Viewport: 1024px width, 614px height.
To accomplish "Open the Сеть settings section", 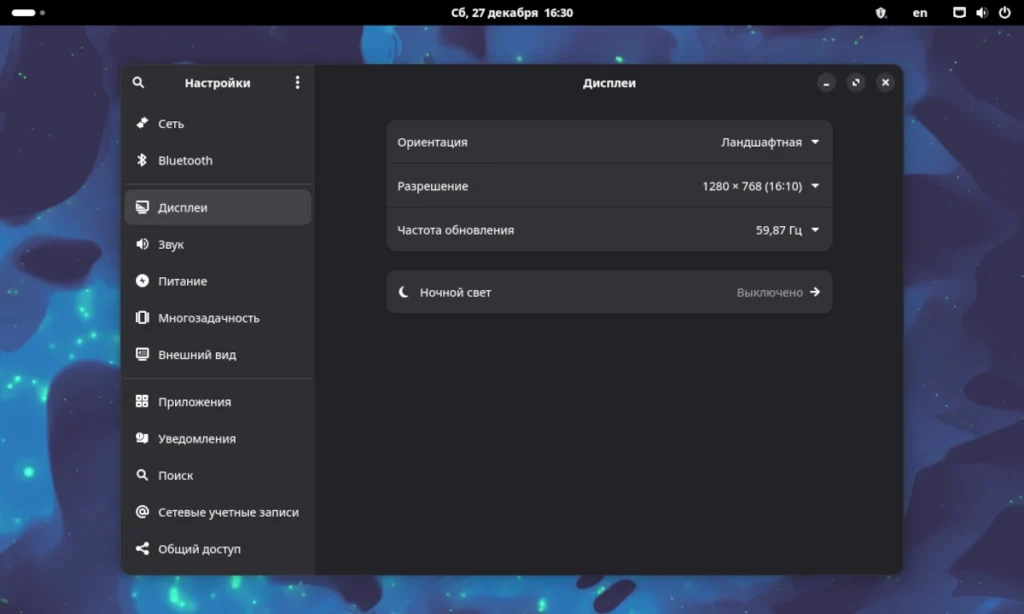I will pos(217,123).
